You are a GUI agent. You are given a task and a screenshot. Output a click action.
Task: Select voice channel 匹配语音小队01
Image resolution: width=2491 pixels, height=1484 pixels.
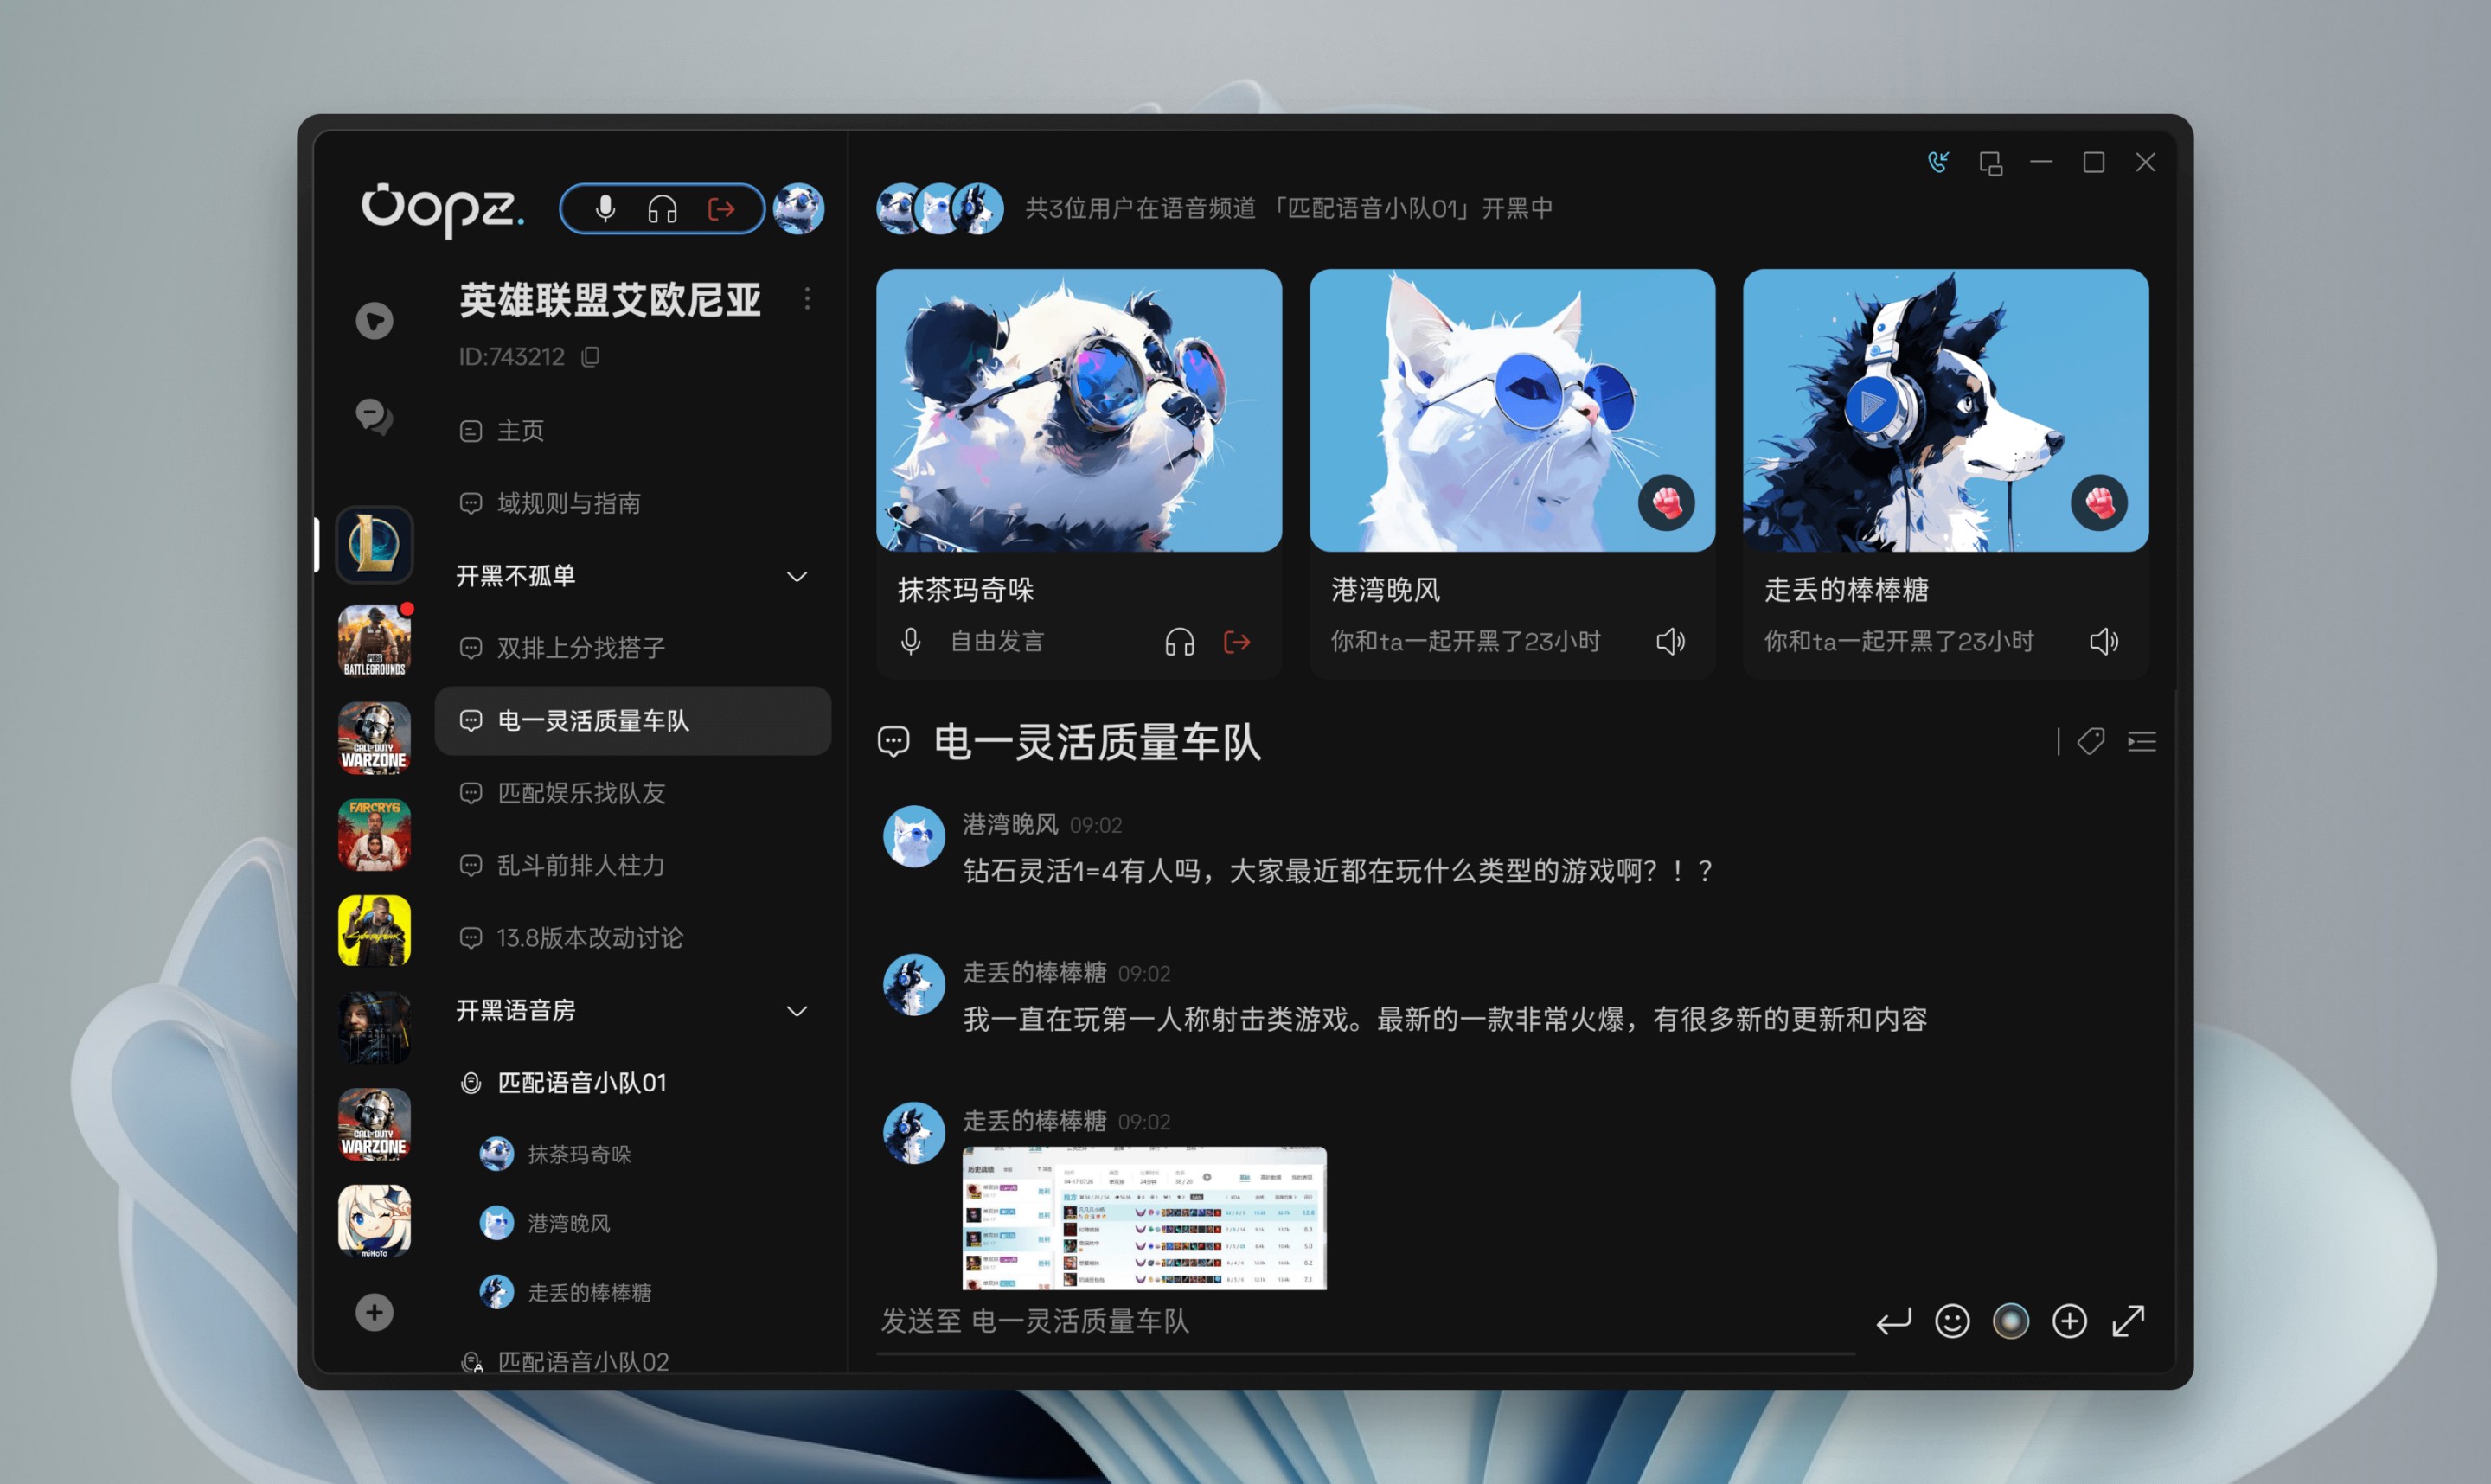pos(633,1082)
